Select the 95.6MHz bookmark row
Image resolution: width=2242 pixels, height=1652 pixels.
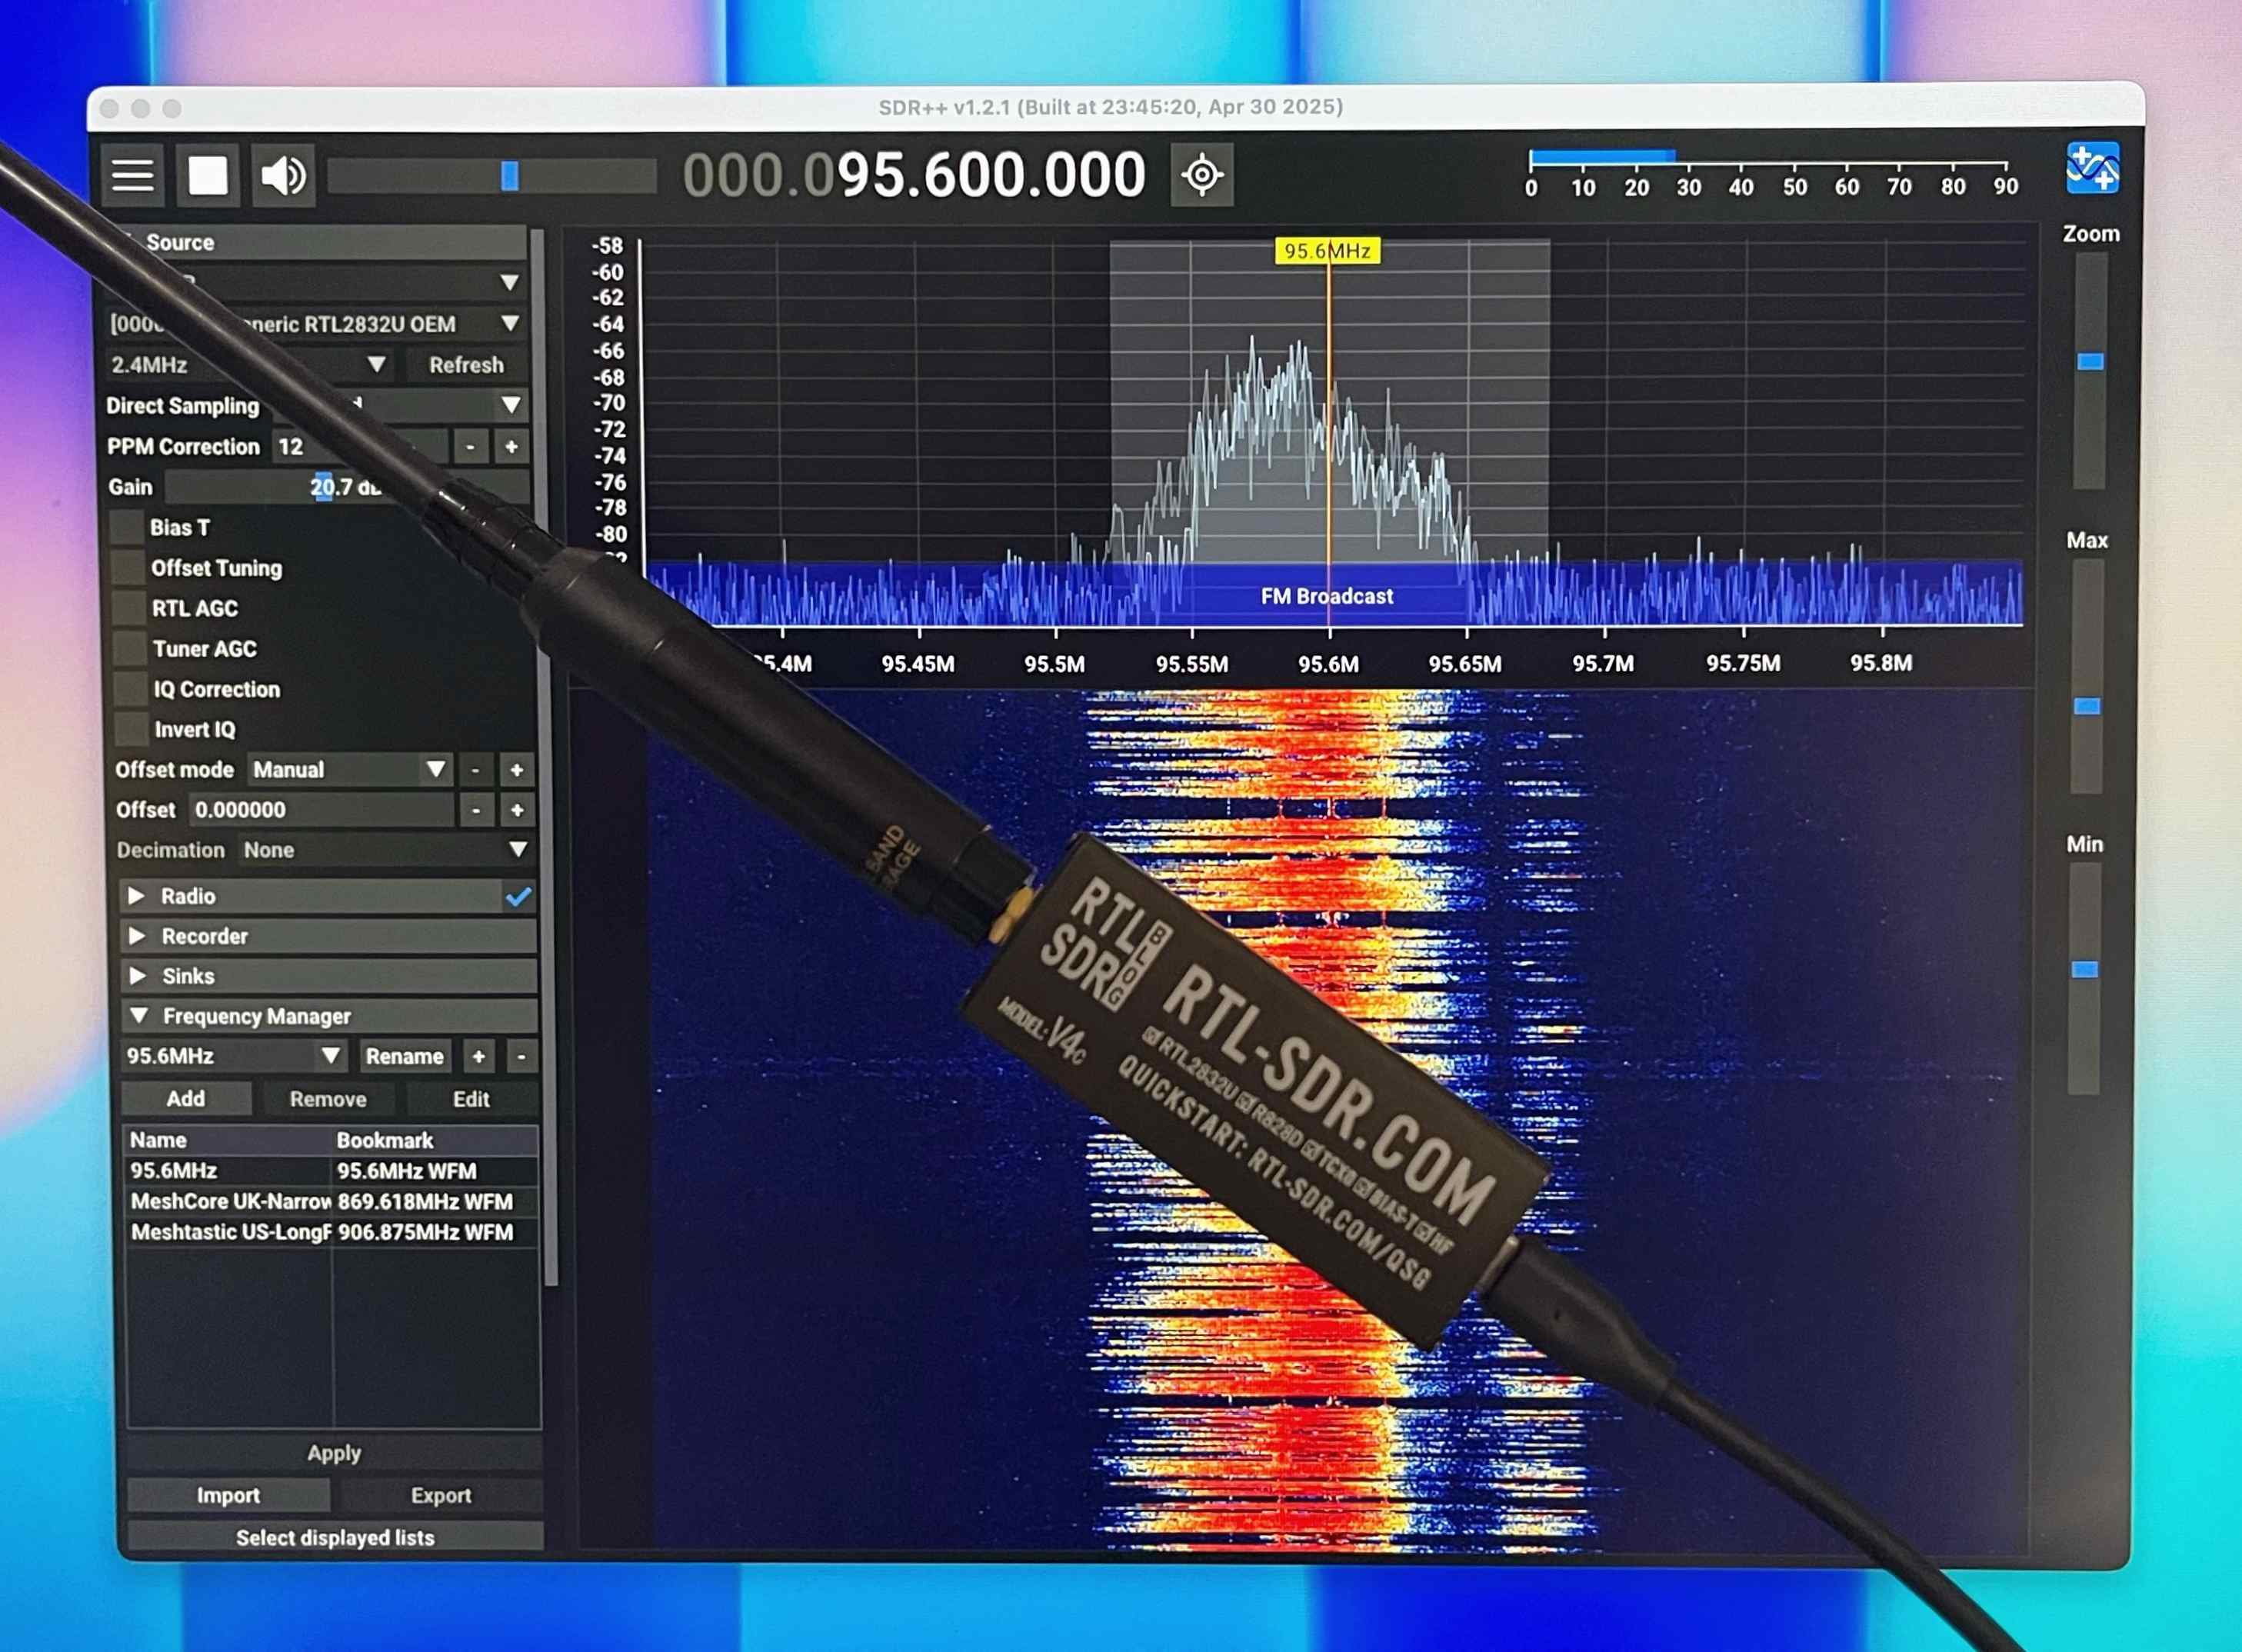[x=334, y=1171]
